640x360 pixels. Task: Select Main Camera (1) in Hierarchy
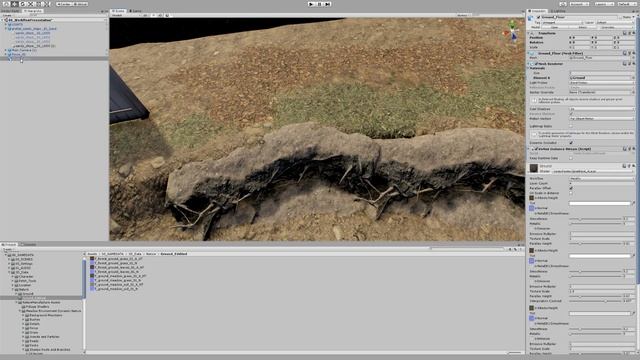tap(24, 50)
